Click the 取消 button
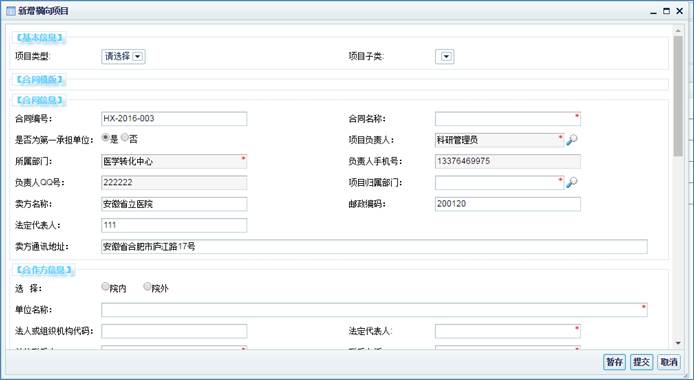This screenshot has width=694, height=380. (669, 362)
